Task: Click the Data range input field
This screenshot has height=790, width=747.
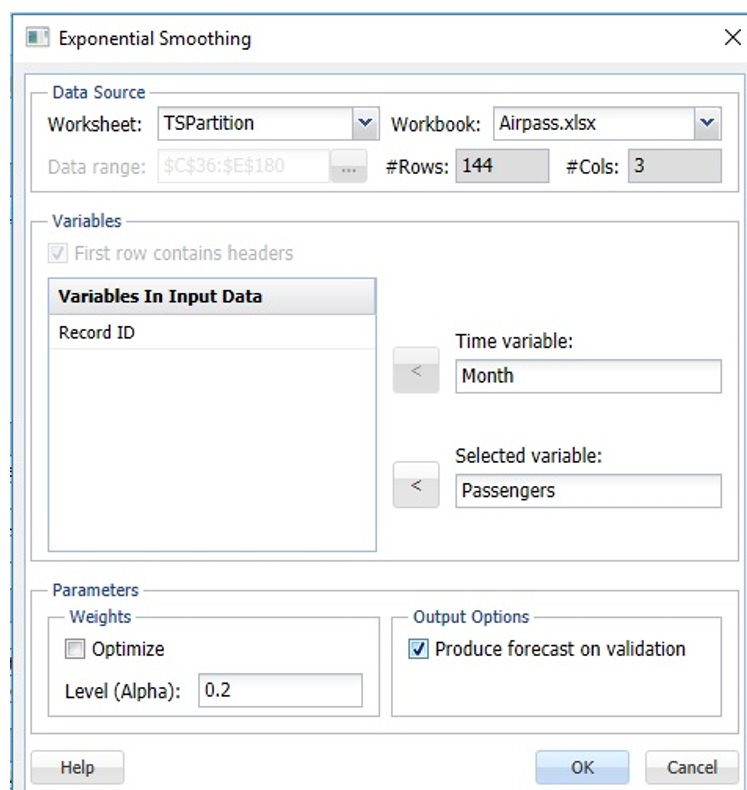Action: pyautogui.click(x=242, y=167)
